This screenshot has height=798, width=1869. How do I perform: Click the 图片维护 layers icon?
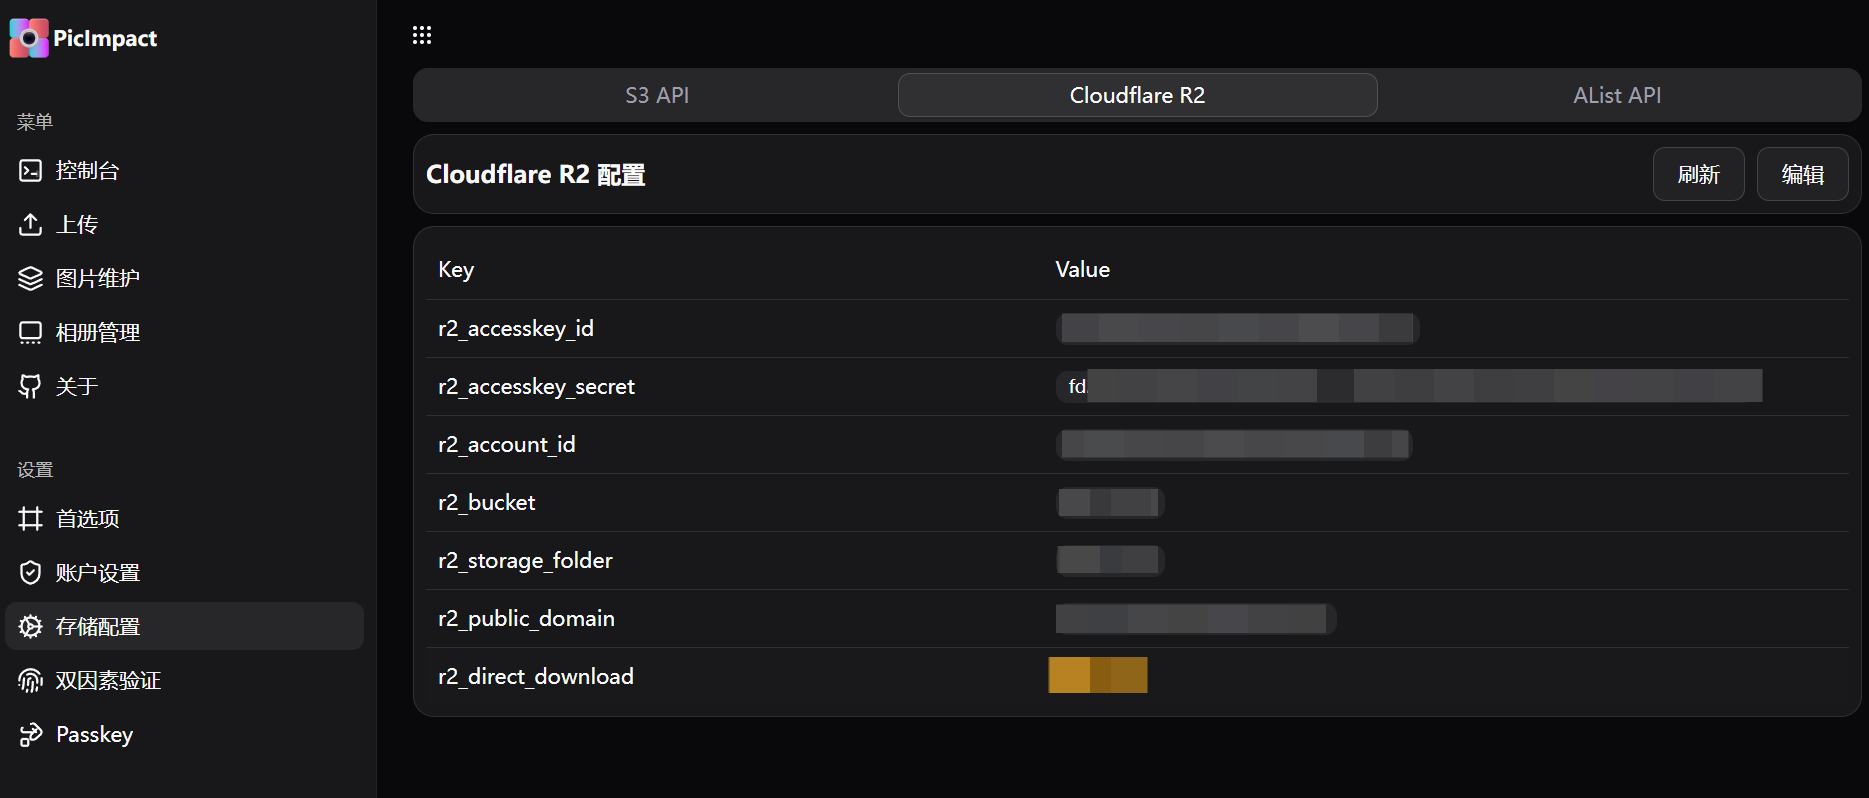point(31,279)
